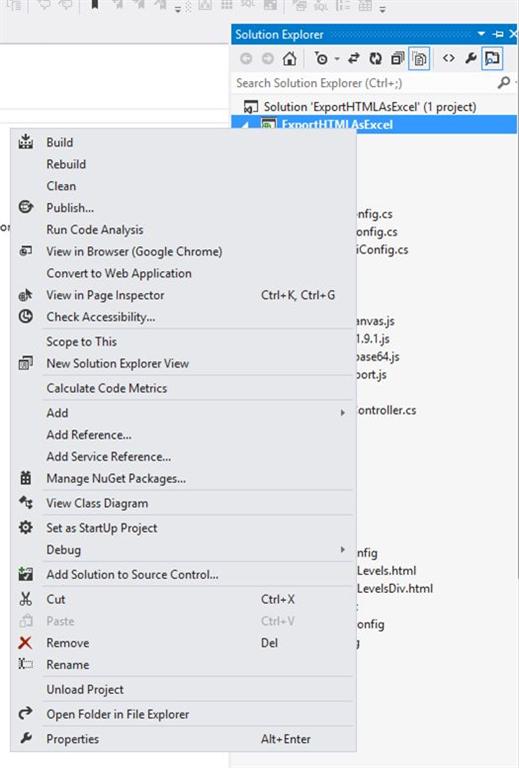Click the Sync with Active Document icon
Image resolution: width=519 pixels, height=768 pixels.
pos(353,59)
